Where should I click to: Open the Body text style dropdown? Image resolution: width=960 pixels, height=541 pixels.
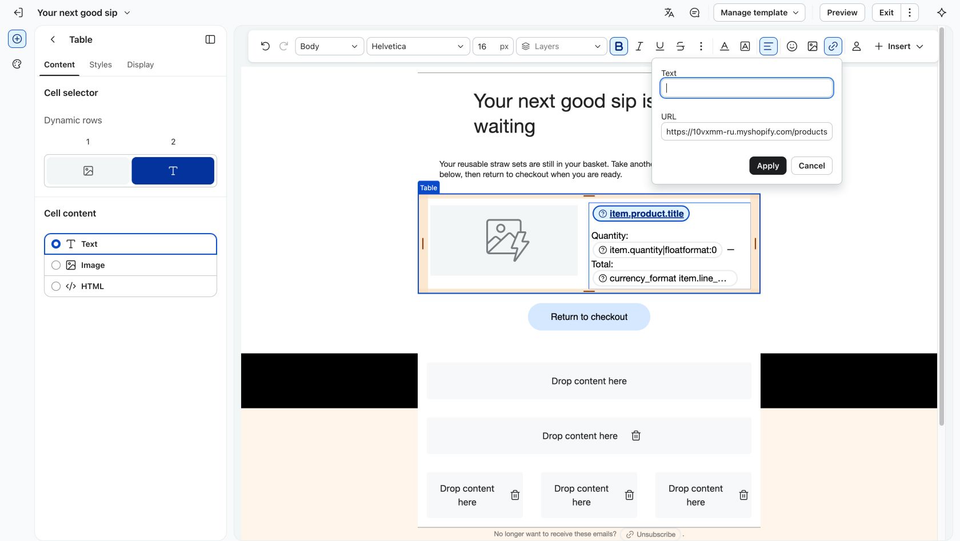tap(329, 46)
